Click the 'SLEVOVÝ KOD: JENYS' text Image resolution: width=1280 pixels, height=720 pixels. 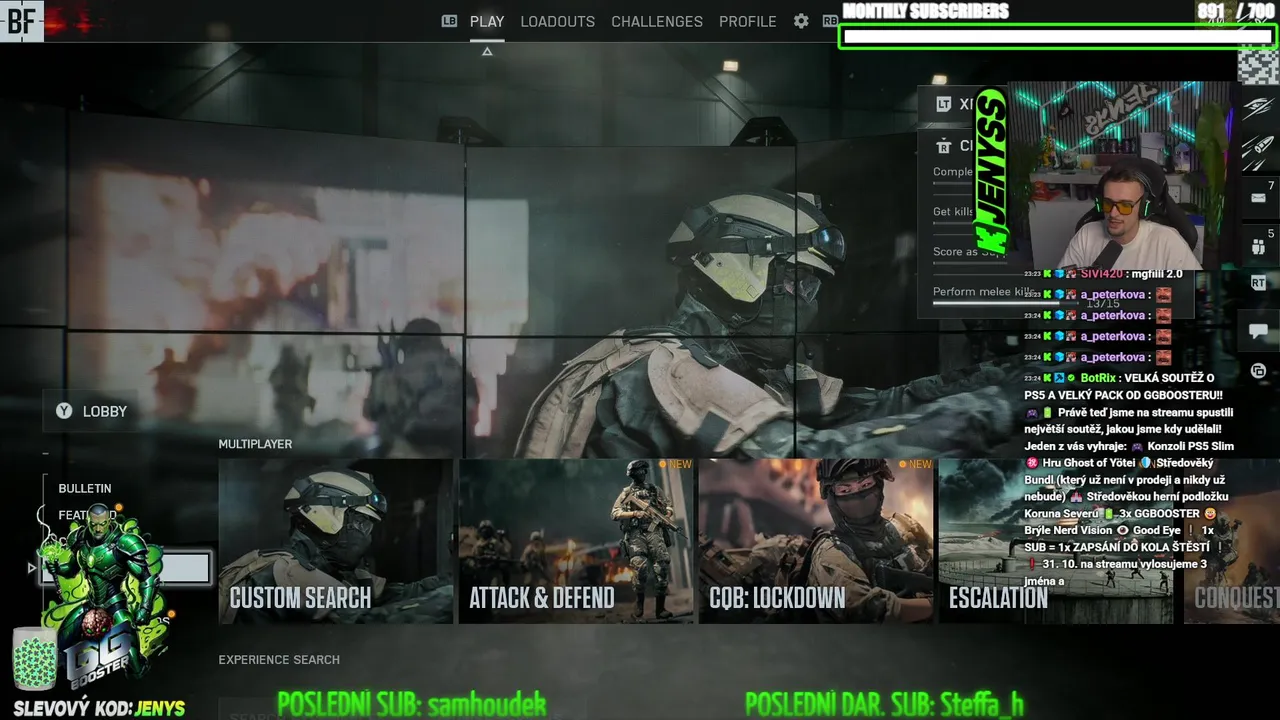[x=100, y=708]
